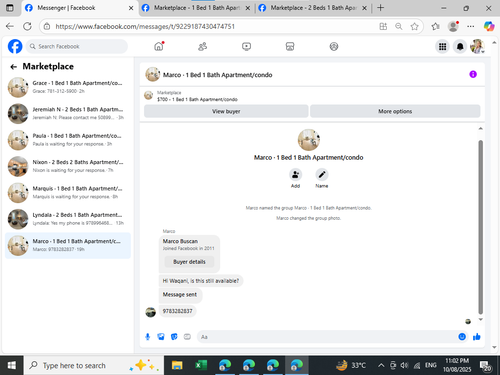The height and width of the screenshot is (375, 500).
Task: Open the Copilot icon in browser
Action: click(489, 26)
